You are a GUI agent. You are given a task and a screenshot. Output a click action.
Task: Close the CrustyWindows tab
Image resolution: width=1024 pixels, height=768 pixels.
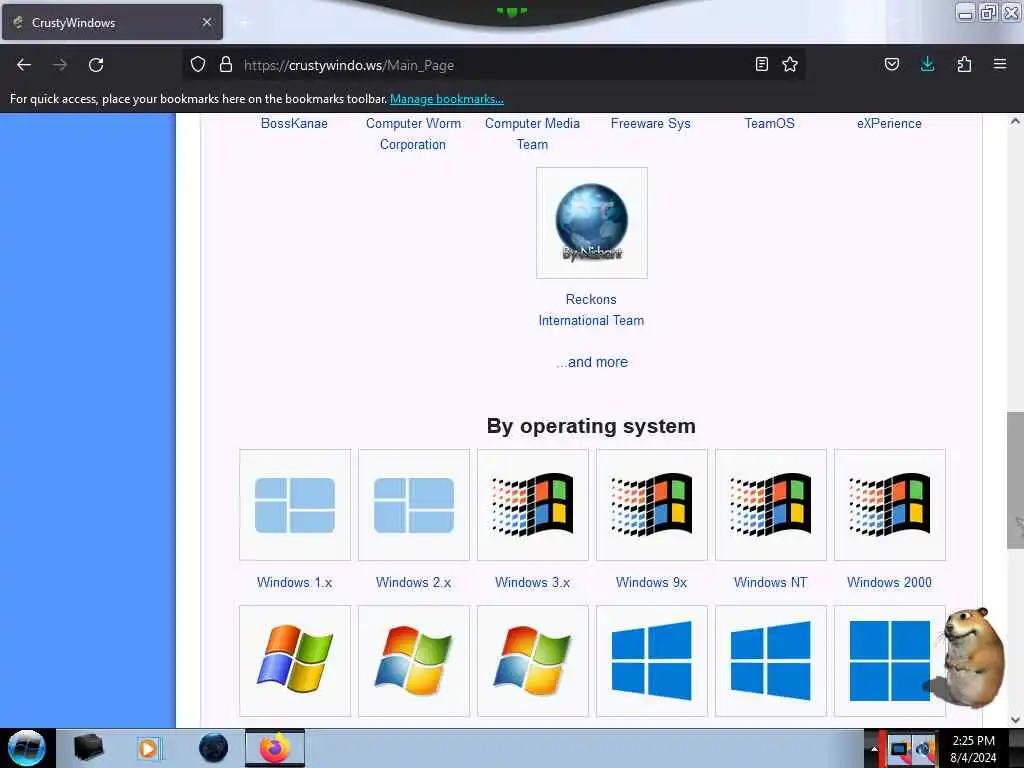[207, 22]
